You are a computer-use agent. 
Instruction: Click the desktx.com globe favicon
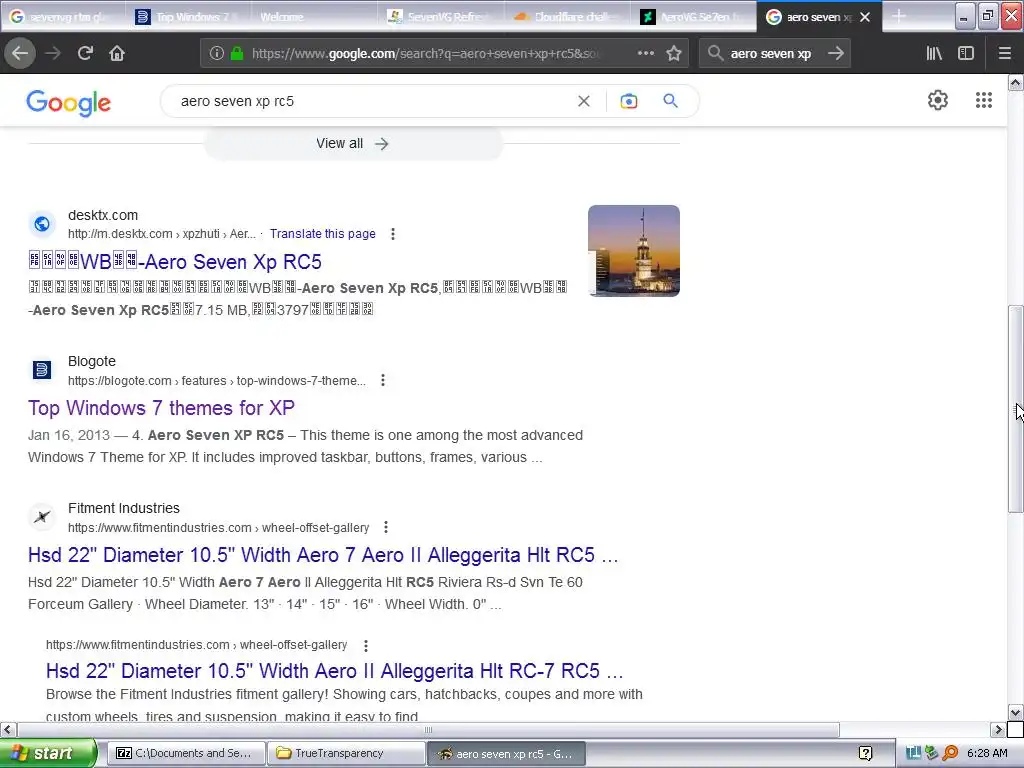coord(42,224)
